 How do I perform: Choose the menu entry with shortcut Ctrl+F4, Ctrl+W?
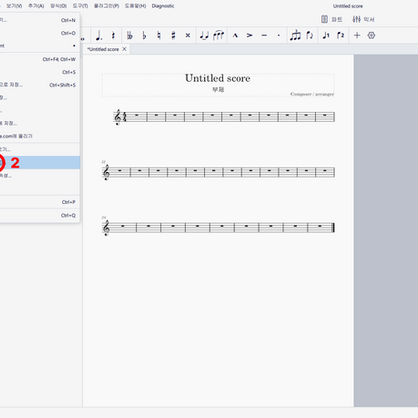pos(40,59)
